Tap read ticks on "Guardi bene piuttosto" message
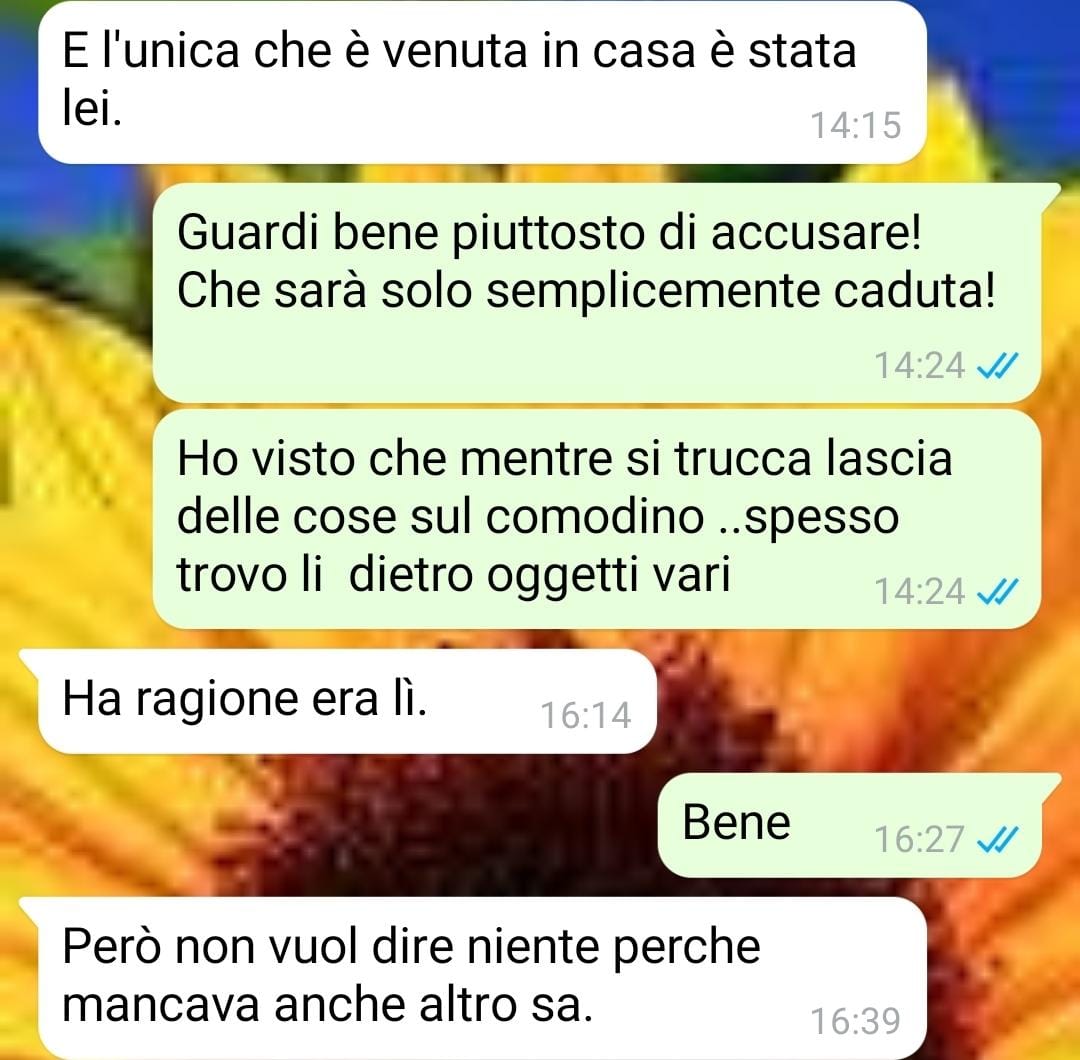Viewport: 1080px width, 1060px height. 997,365
